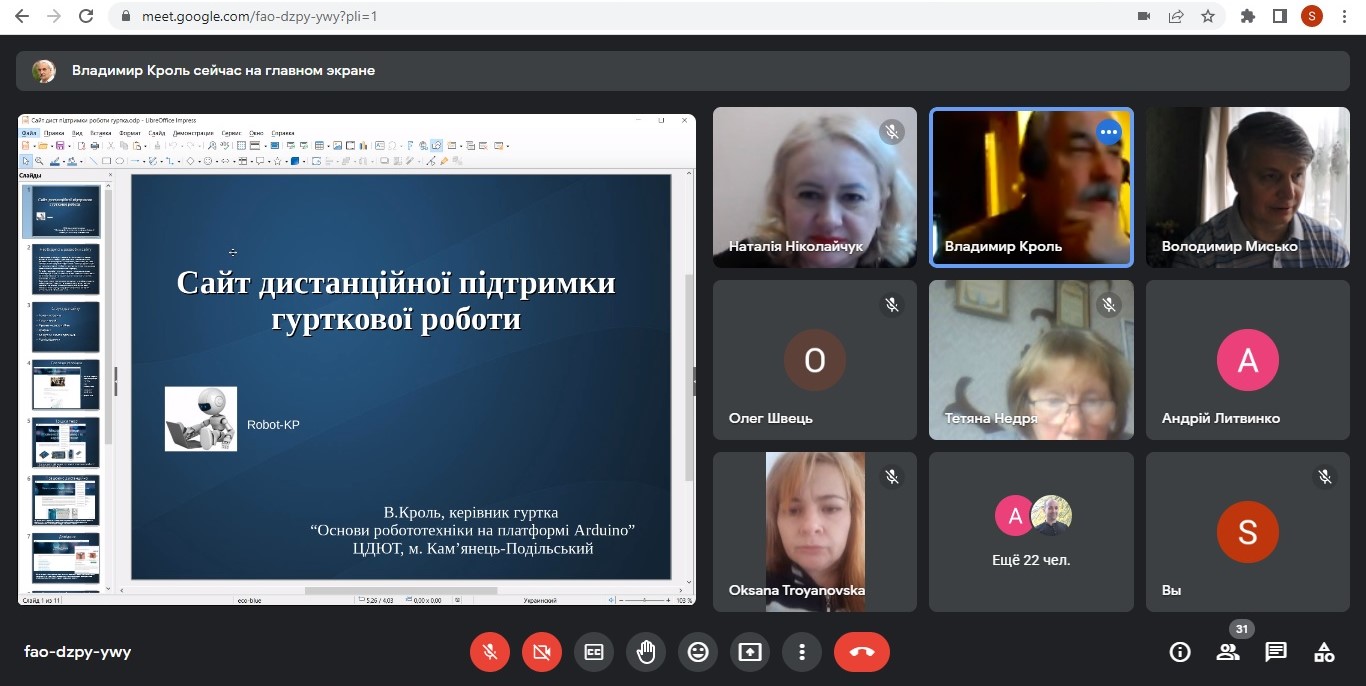Click the muted mic icon on Oksana Troyanovska tile
The height and width of the screenshot is (686, 1366).
coord(892,477)
